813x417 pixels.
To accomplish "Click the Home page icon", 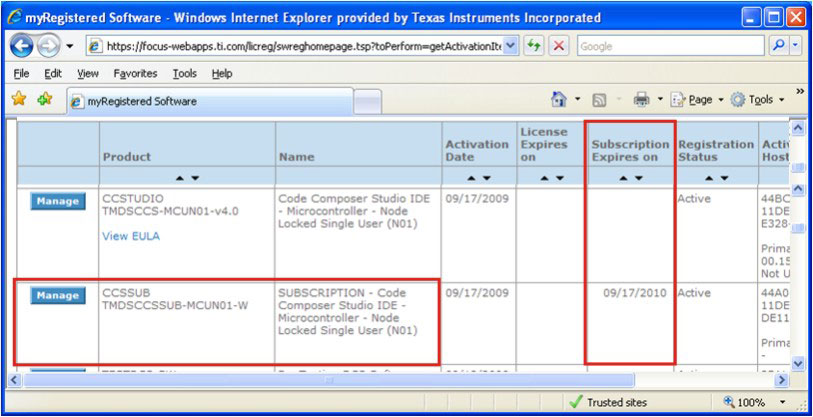I will [x=560, y=100].
